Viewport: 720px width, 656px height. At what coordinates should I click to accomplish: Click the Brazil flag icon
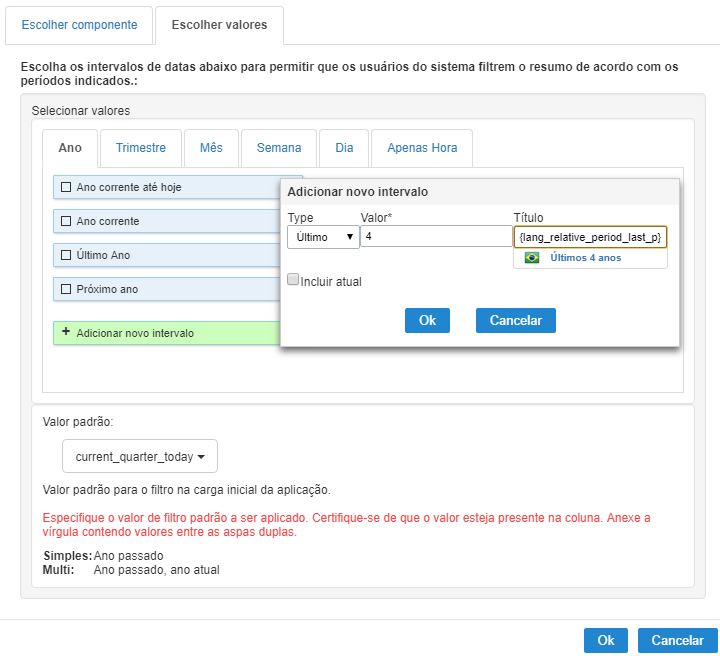click(x=532, y=258)
